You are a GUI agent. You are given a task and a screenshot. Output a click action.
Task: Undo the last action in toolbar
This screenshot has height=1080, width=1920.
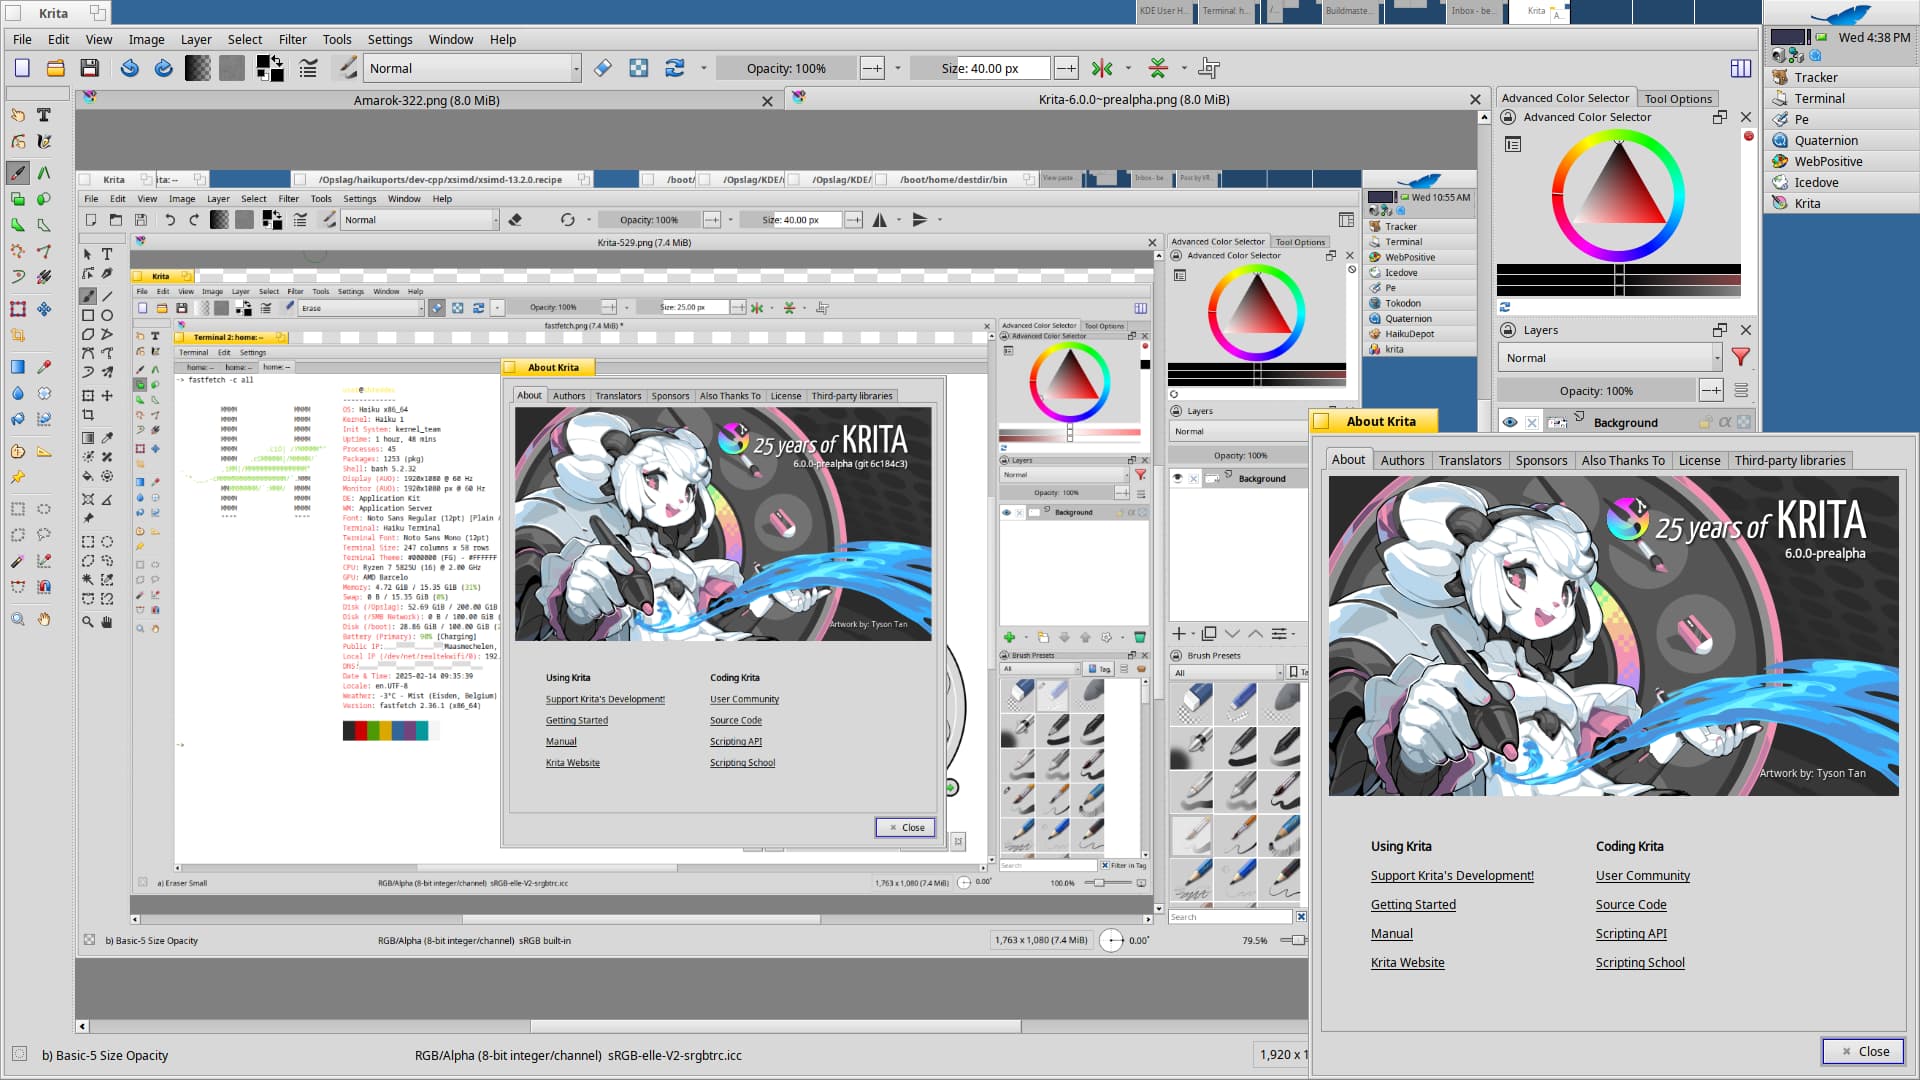pos(130,68)
